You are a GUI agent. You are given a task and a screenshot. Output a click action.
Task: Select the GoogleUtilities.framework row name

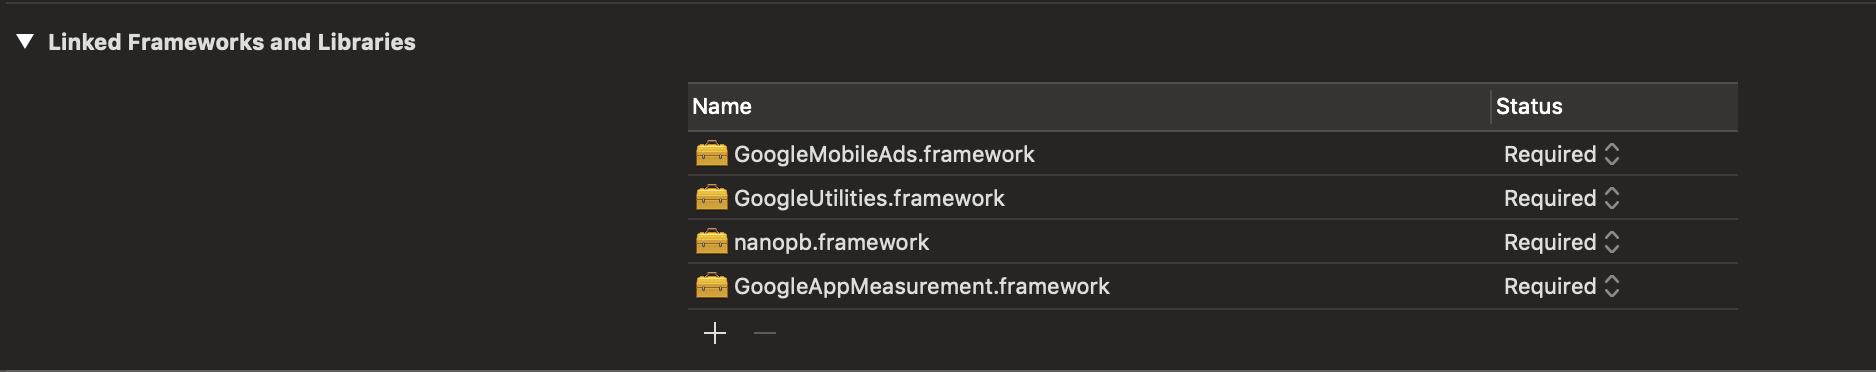tap(869, 198)
